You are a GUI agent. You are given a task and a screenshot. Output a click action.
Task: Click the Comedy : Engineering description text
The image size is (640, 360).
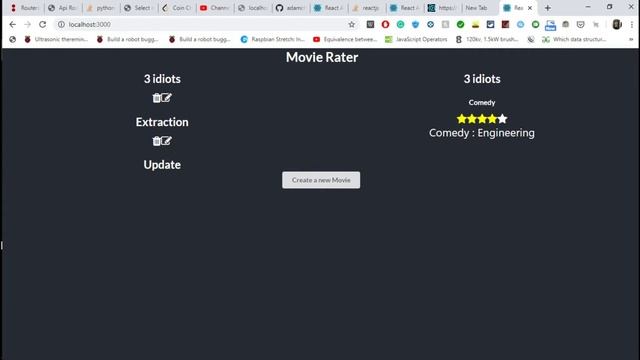tap(482, 133)
